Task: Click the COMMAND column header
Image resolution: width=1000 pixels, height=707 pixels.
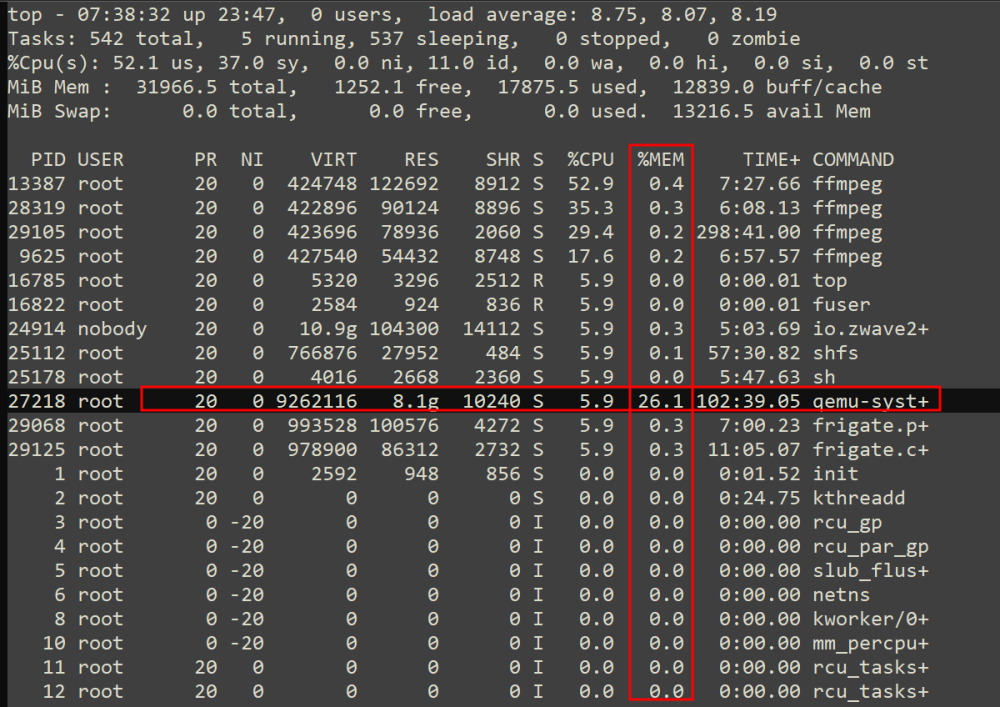Action: (x=853, y=159)
